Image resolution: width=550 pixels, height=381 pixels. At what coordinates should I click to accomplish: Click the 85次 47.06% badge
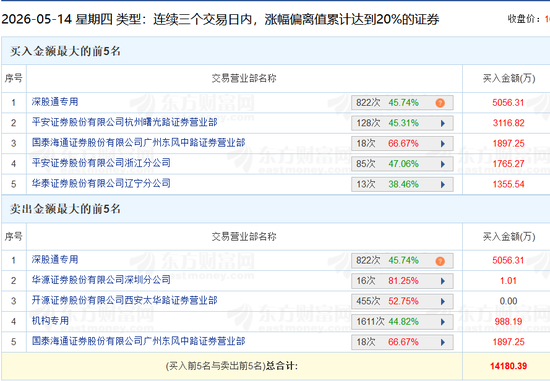(402, 164)
